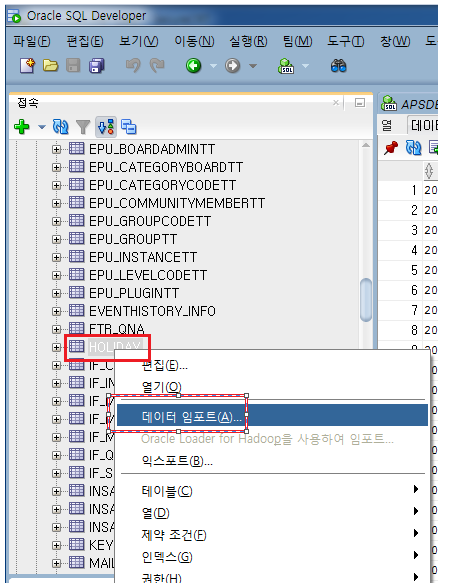Click the binoculars Find DB Object icon

click(338, 66)
